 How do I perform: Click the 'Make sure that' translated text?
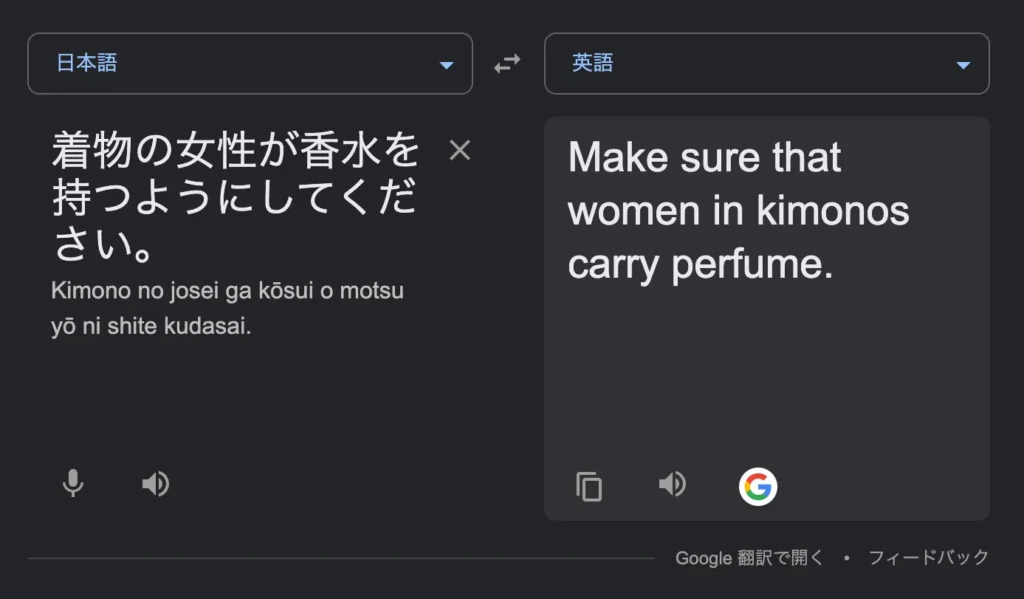704,158
